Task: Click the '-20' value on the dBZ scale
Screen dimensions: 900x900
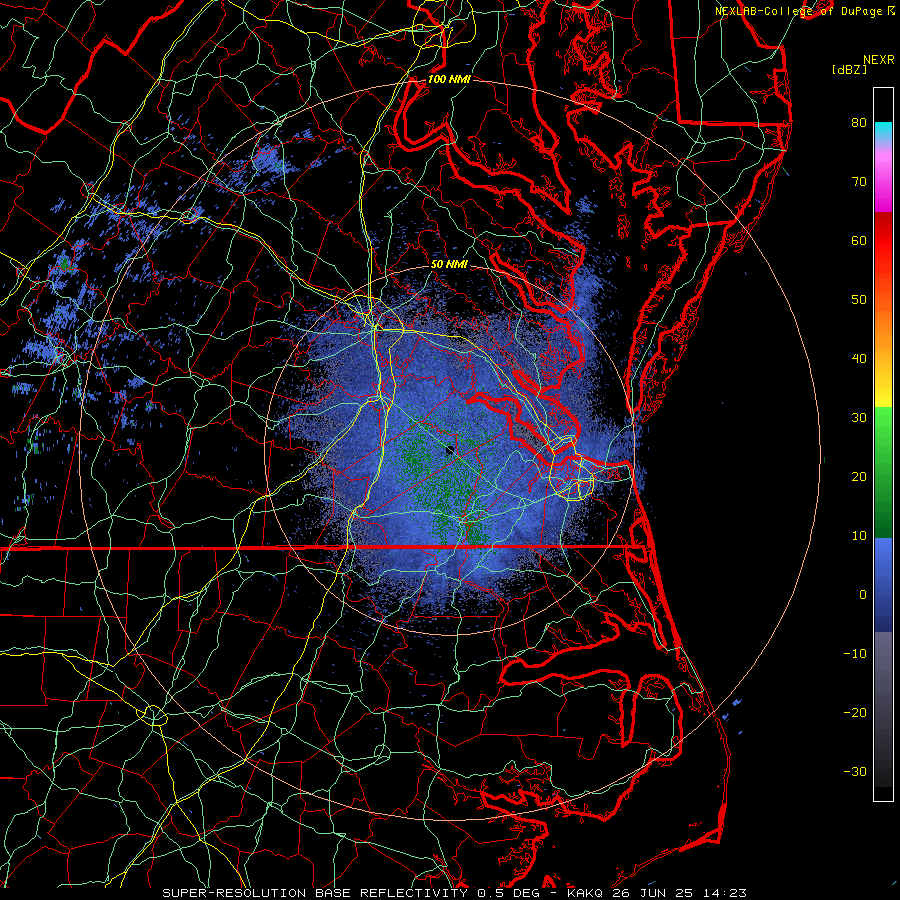Action: 855,713
